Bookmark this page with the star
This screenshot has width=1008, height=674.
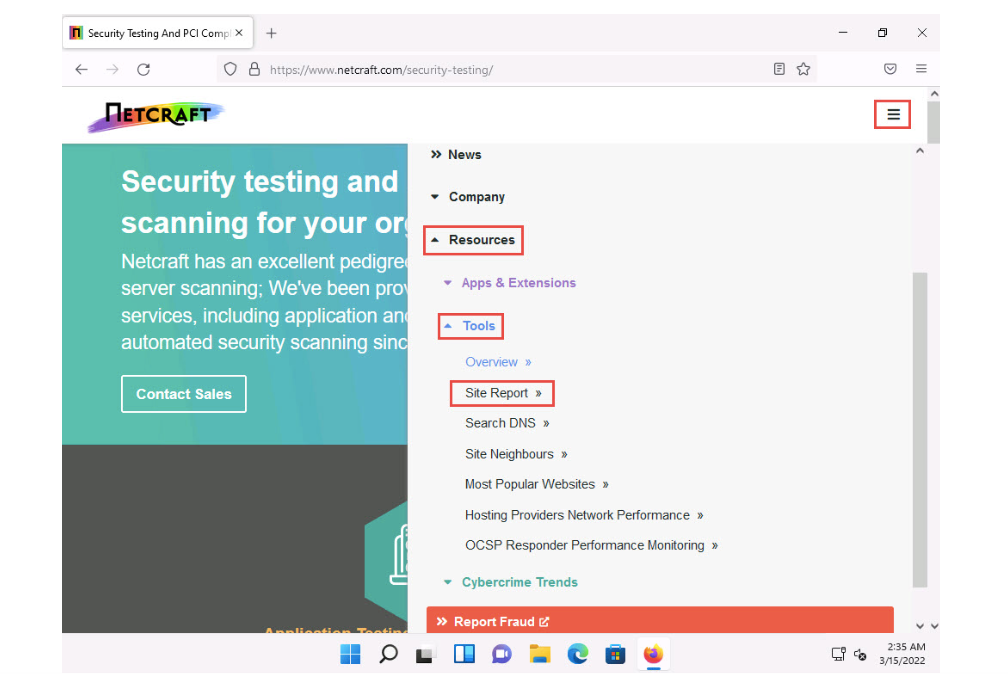(x=804, y=69)
